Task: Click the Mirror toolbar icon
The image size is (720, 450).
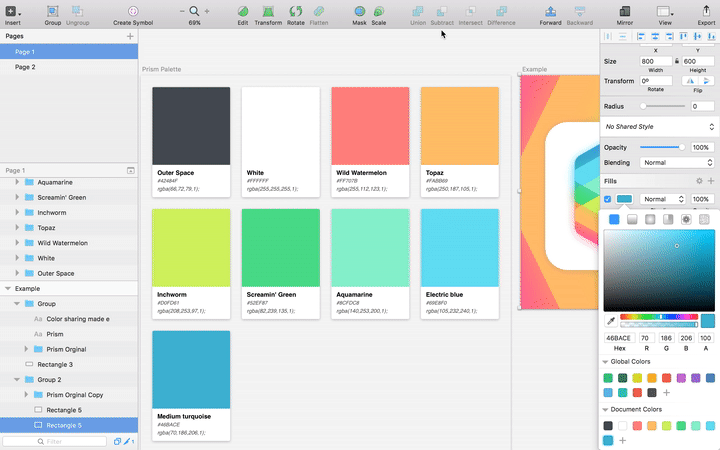Action: coord(624,12)
